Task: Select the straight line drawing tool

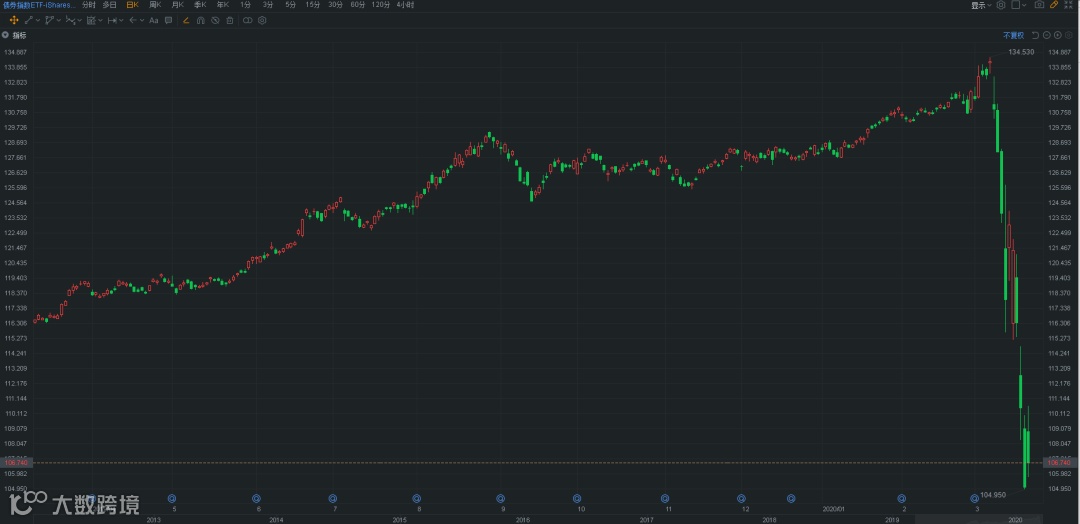Action: coord(28,20)
